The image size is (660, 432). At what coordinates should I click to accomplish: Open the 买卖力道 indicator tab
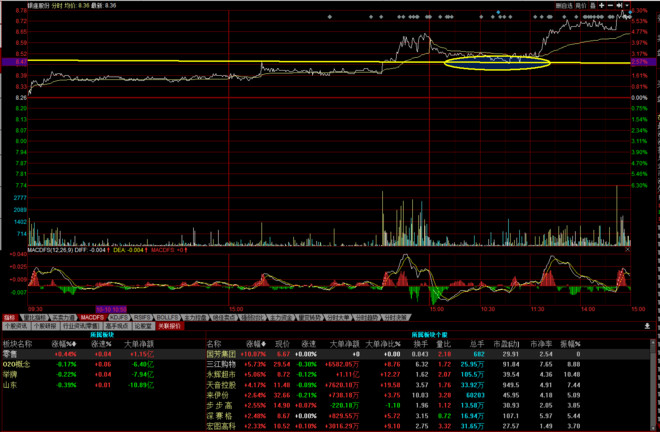63,317
